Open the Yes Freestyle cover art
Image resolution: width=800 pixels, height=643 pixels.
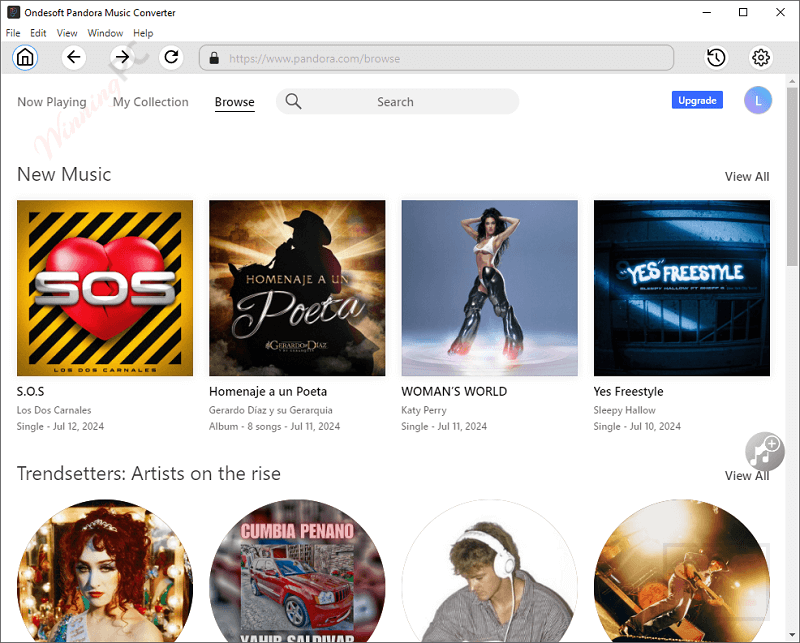[x=682, y=288]
